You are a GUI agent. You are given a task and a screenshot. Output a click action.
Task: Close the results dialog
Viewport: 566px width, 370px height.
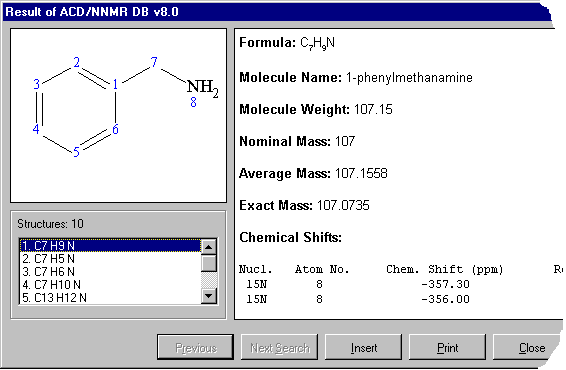coord(528,347)
